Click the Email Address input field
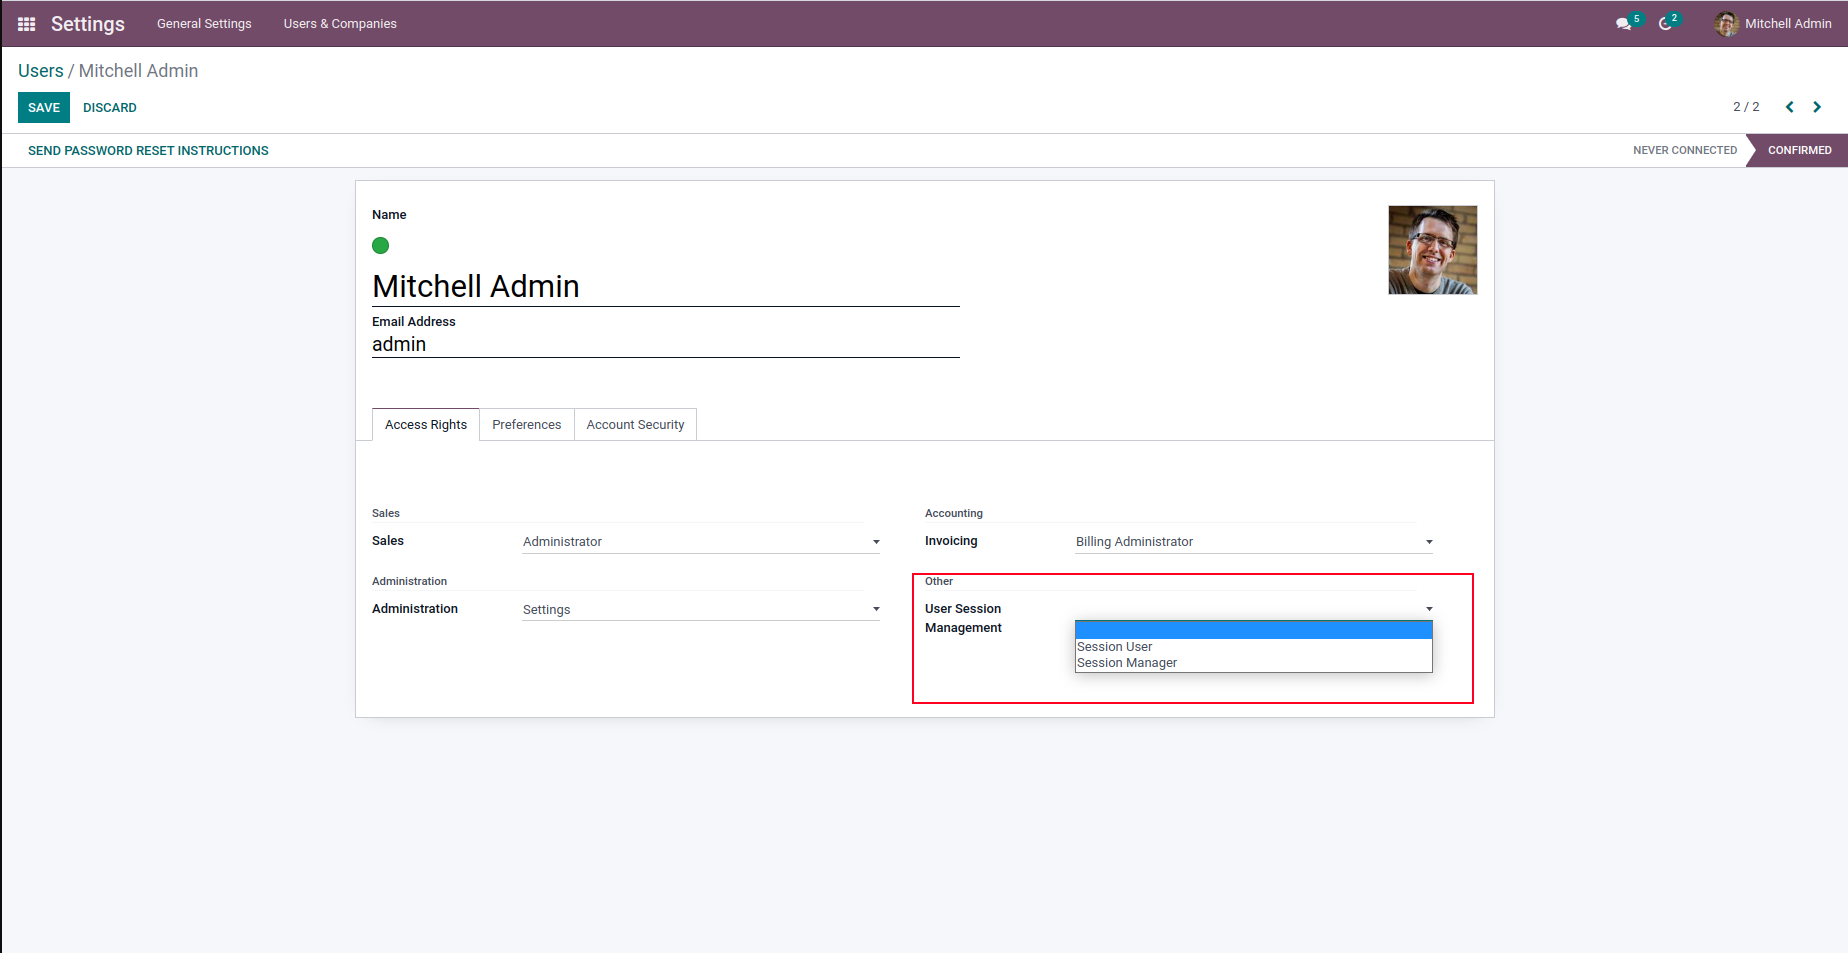The height and width of the screenshot is (953, 1848). (665, 345)
